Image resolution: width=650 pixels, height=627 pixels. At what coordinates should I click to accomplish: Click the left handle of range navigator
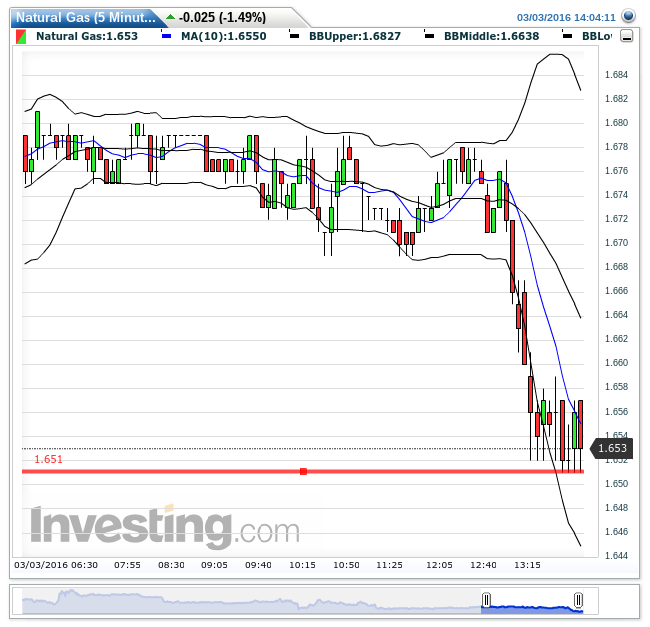(x=486, y=600)
